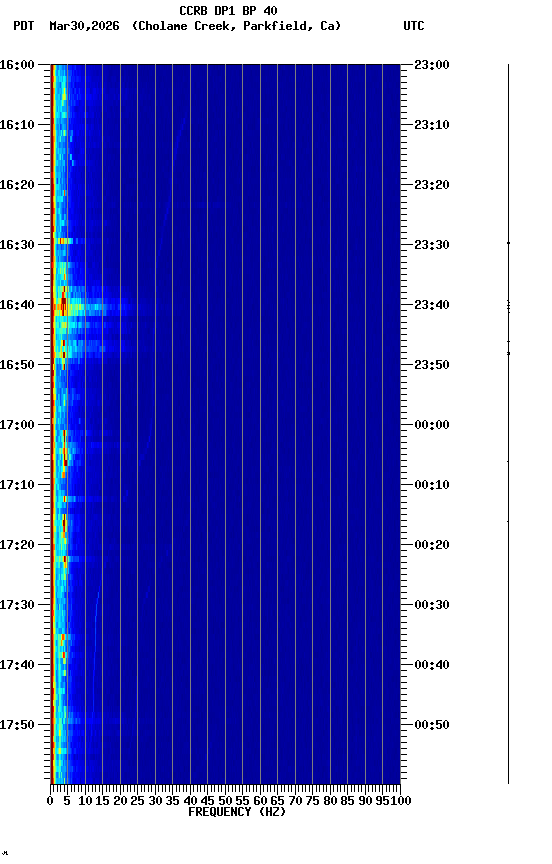Click the '17:20' PDT time label
This screenshot has width=552, height=864.
(17, 546)
